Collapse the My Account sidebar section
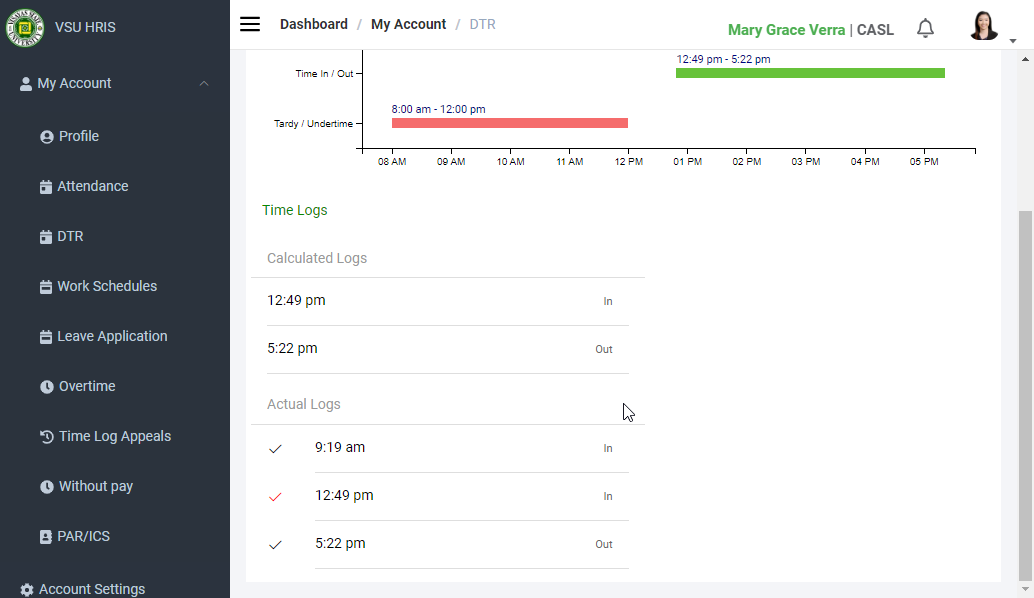This screenshot has width=1034, height=598. 204,84
